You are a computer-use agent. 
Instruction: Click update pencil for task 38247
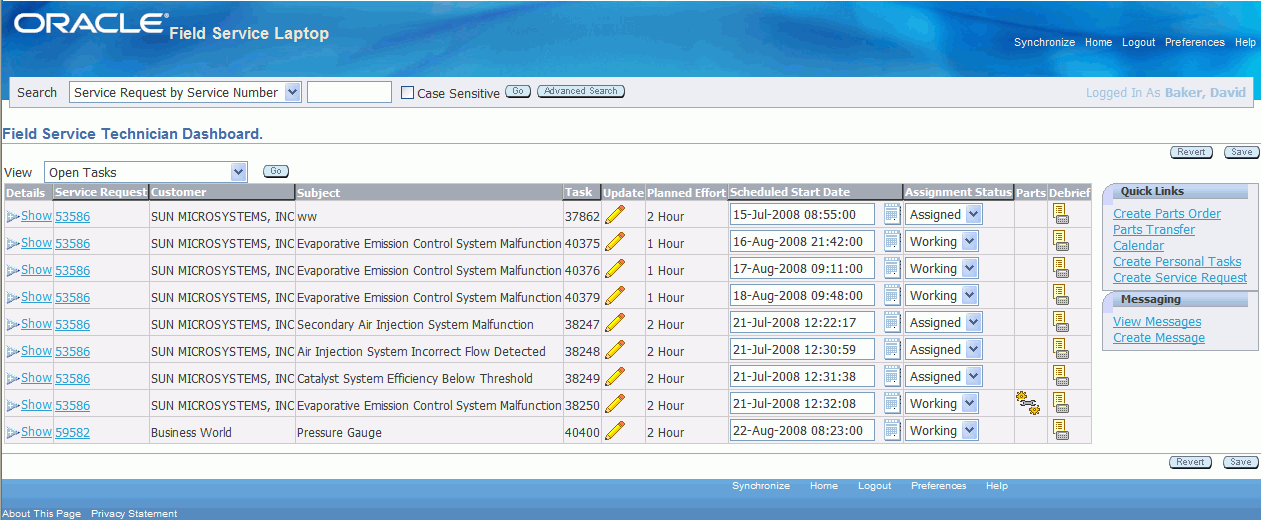(615, 322)
